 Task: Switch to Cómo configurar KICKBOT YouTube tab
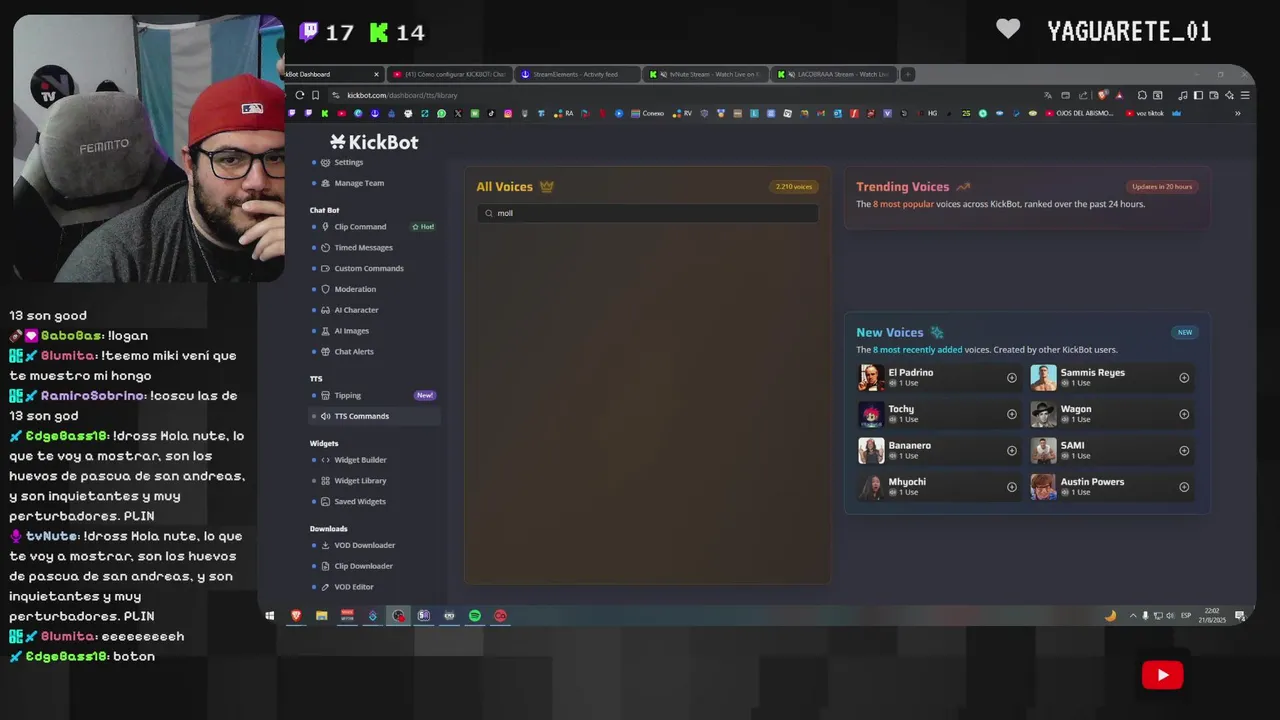[x=450, y=74]
